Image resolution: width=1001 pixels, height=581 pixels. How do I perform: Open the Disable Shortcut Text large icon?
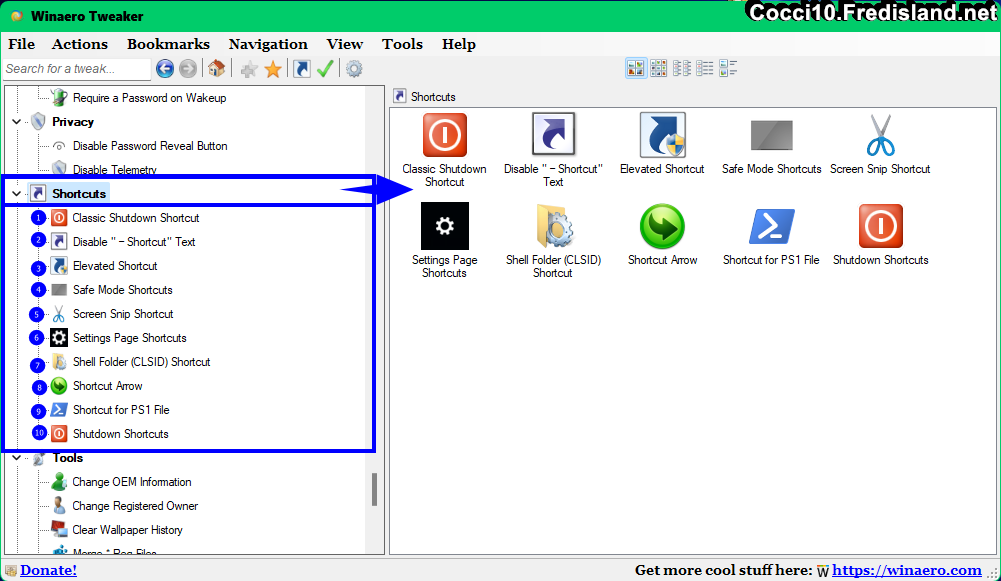[x=553, y=134]
